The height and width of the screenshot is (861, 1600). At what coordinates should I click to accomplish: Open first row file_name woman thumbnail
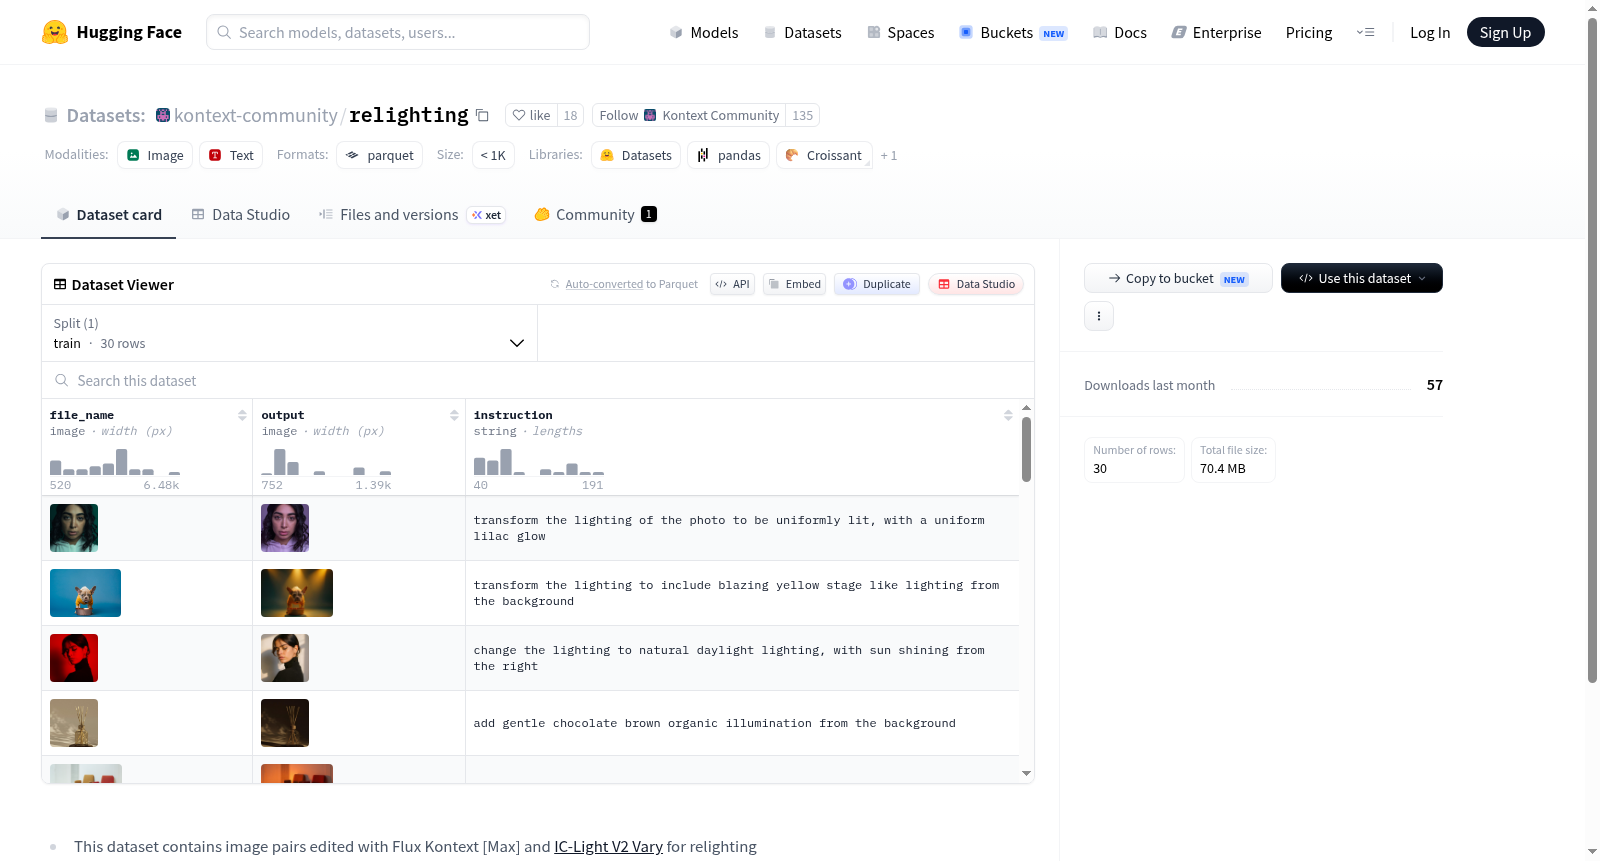tap(74, 528)
